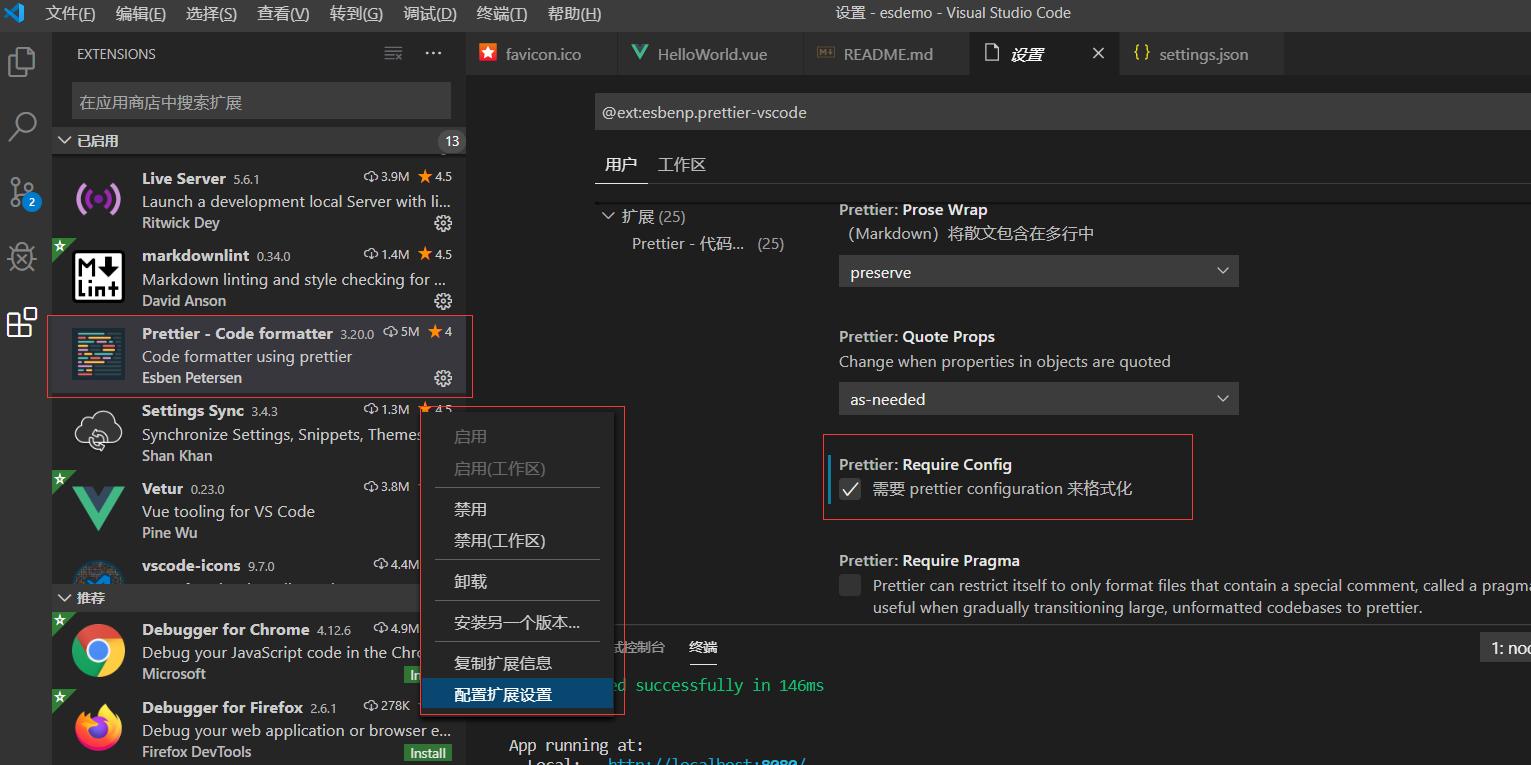
Task: Click the clear extensions search results icon
Action: point(394,53)
